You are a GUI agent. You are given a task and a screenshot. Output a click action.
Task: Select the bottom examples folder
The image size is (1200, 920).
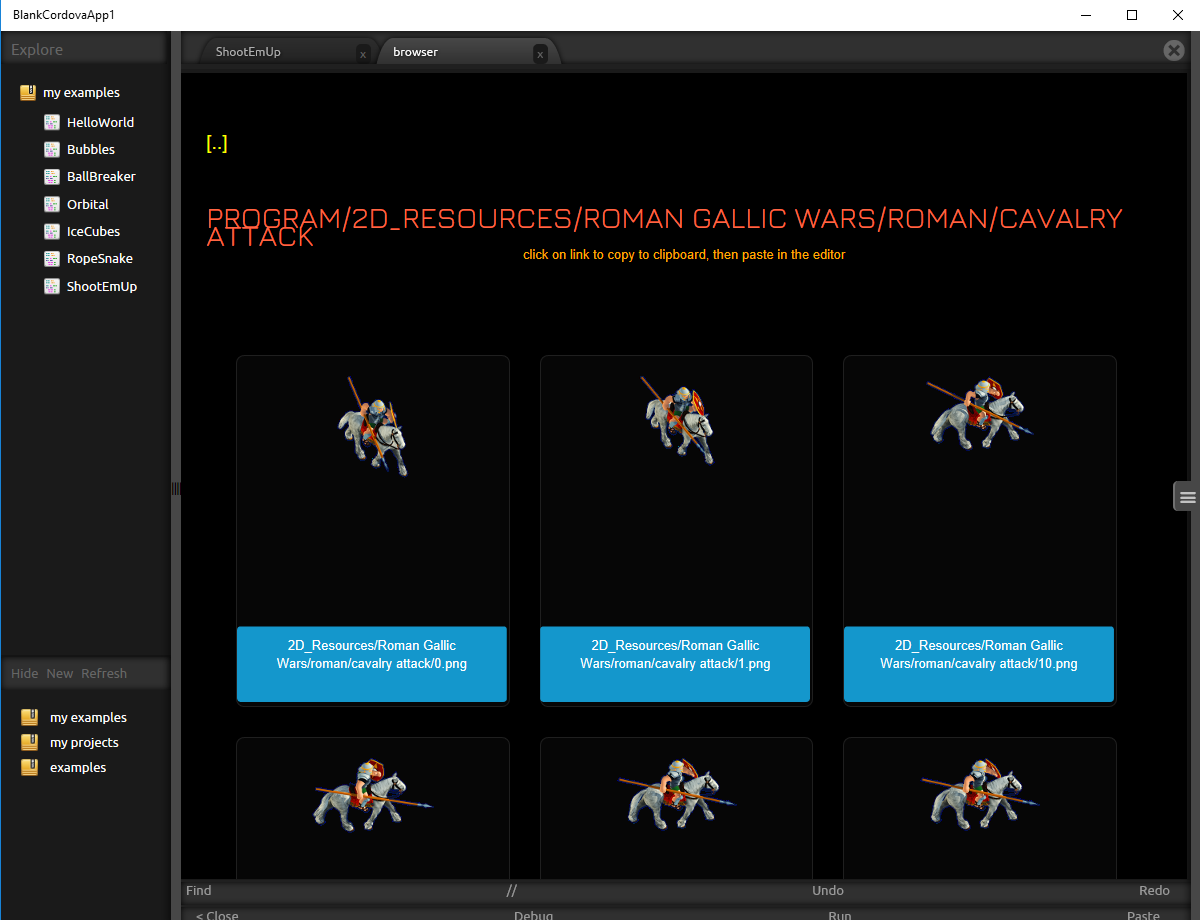(78, 767)
